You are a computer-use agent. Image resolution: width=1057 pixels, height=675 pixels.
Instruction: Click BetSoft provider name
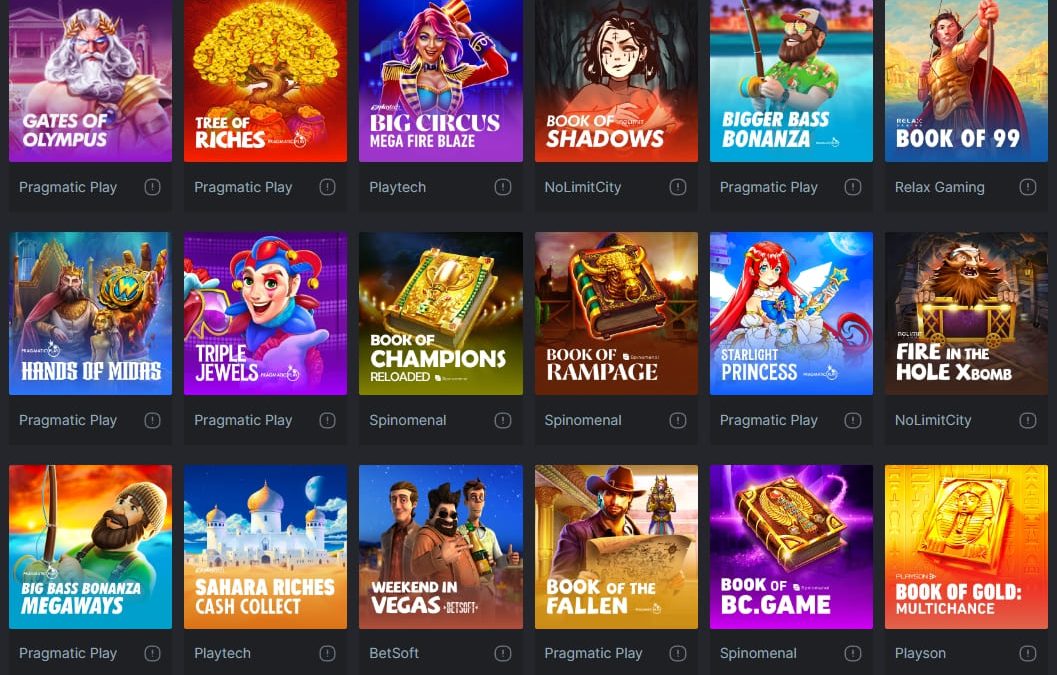pyautogui.click(x=394, y=653)
